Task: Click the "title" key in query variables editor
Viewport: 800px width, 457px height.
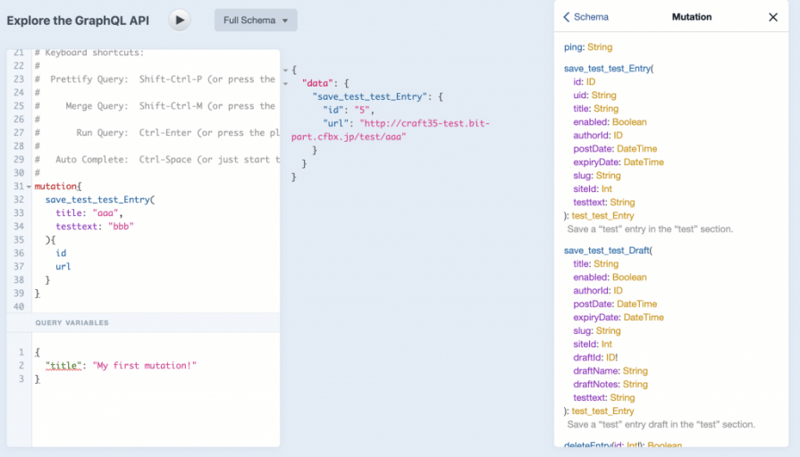Action: coord(65,366)
